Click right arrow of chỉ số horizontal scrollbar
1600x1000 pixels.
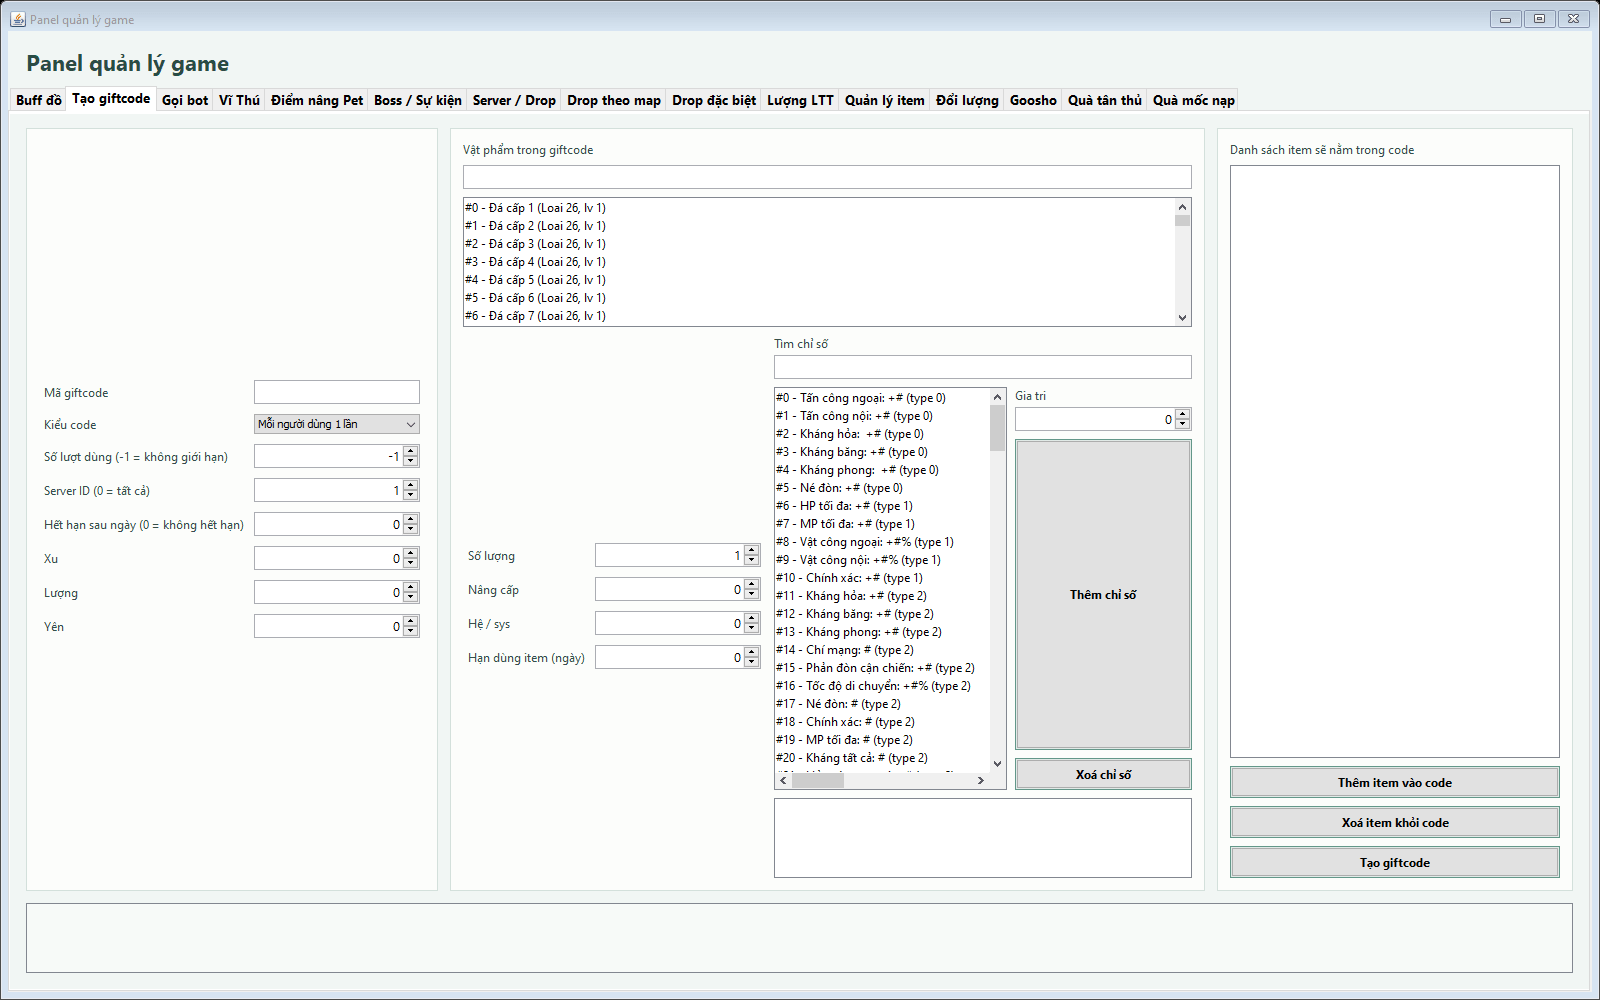pos(981,781)
